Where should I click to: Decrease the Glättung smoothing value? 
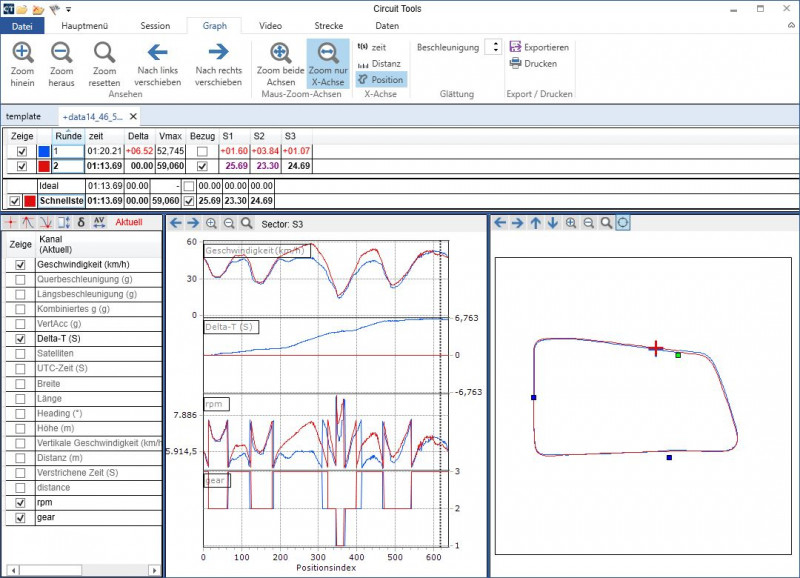coord(495,52)
